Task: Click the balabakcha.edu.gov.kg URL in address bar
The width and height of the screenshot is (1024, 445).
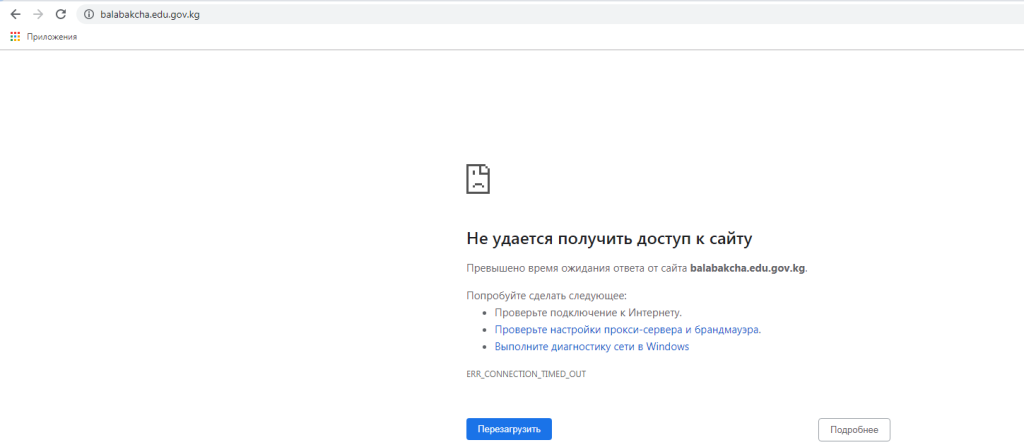Action: pyautogui.click(x=150, y=15)
